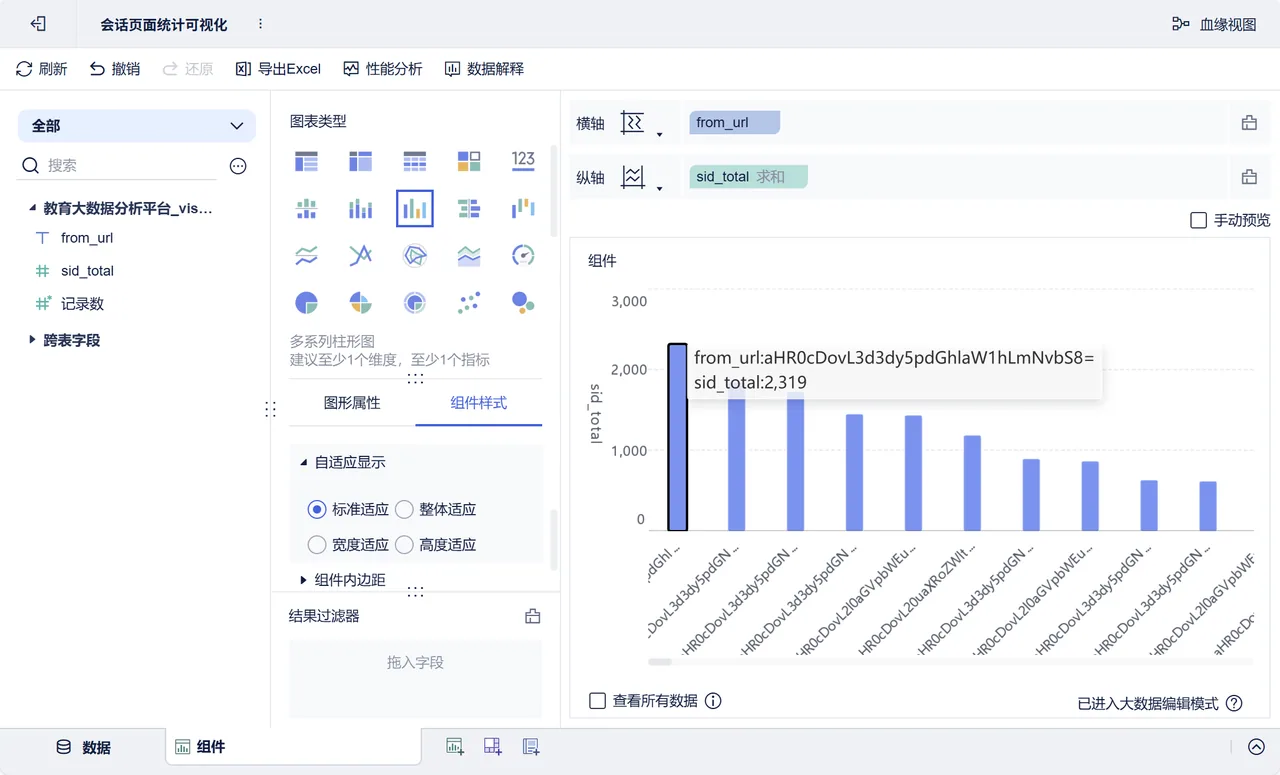The height and width of the screenshot is (775, 1280).
Task: Choose the 宽度适应 radio option
Action: pyautogui.click(x=317, y=545)
